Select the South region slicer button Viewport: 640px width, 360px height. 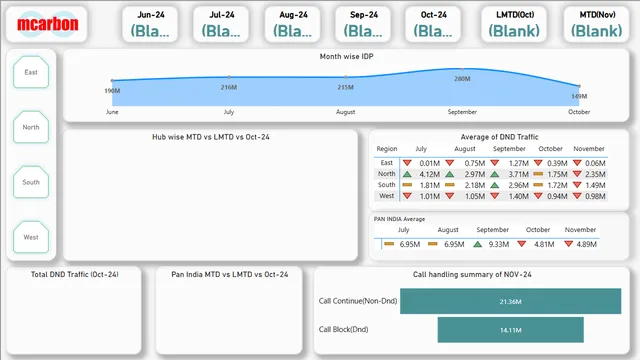pyautogui.click(x=31, y=182)
